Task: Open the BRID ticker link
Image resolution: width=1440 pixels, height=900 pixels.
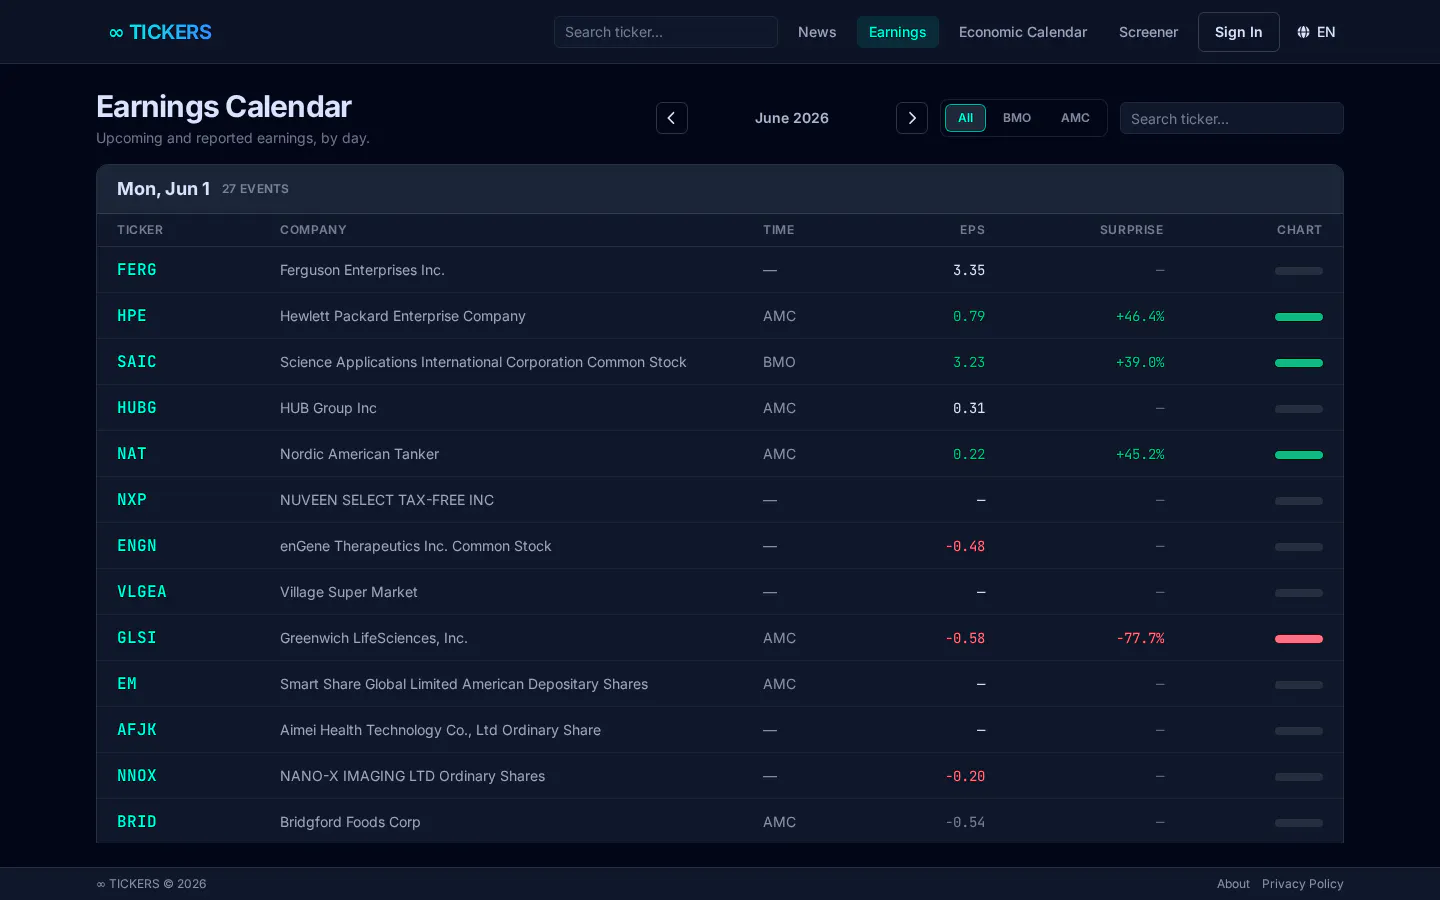Action: point(137,822)
